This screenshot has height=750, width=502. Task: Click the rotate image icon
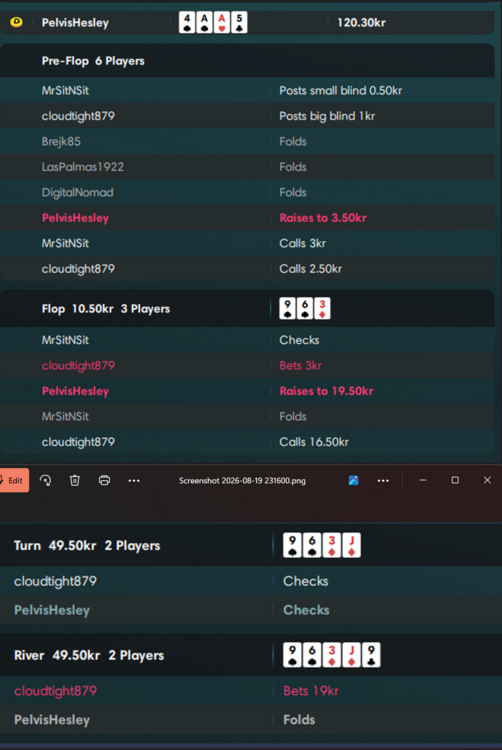(x=45, y=480)
